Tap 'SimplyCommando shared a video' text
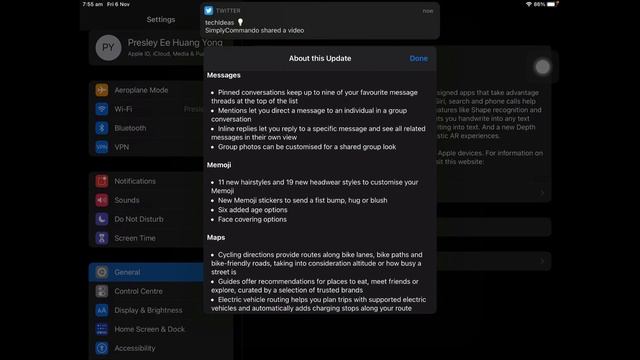 click(254, 31)
